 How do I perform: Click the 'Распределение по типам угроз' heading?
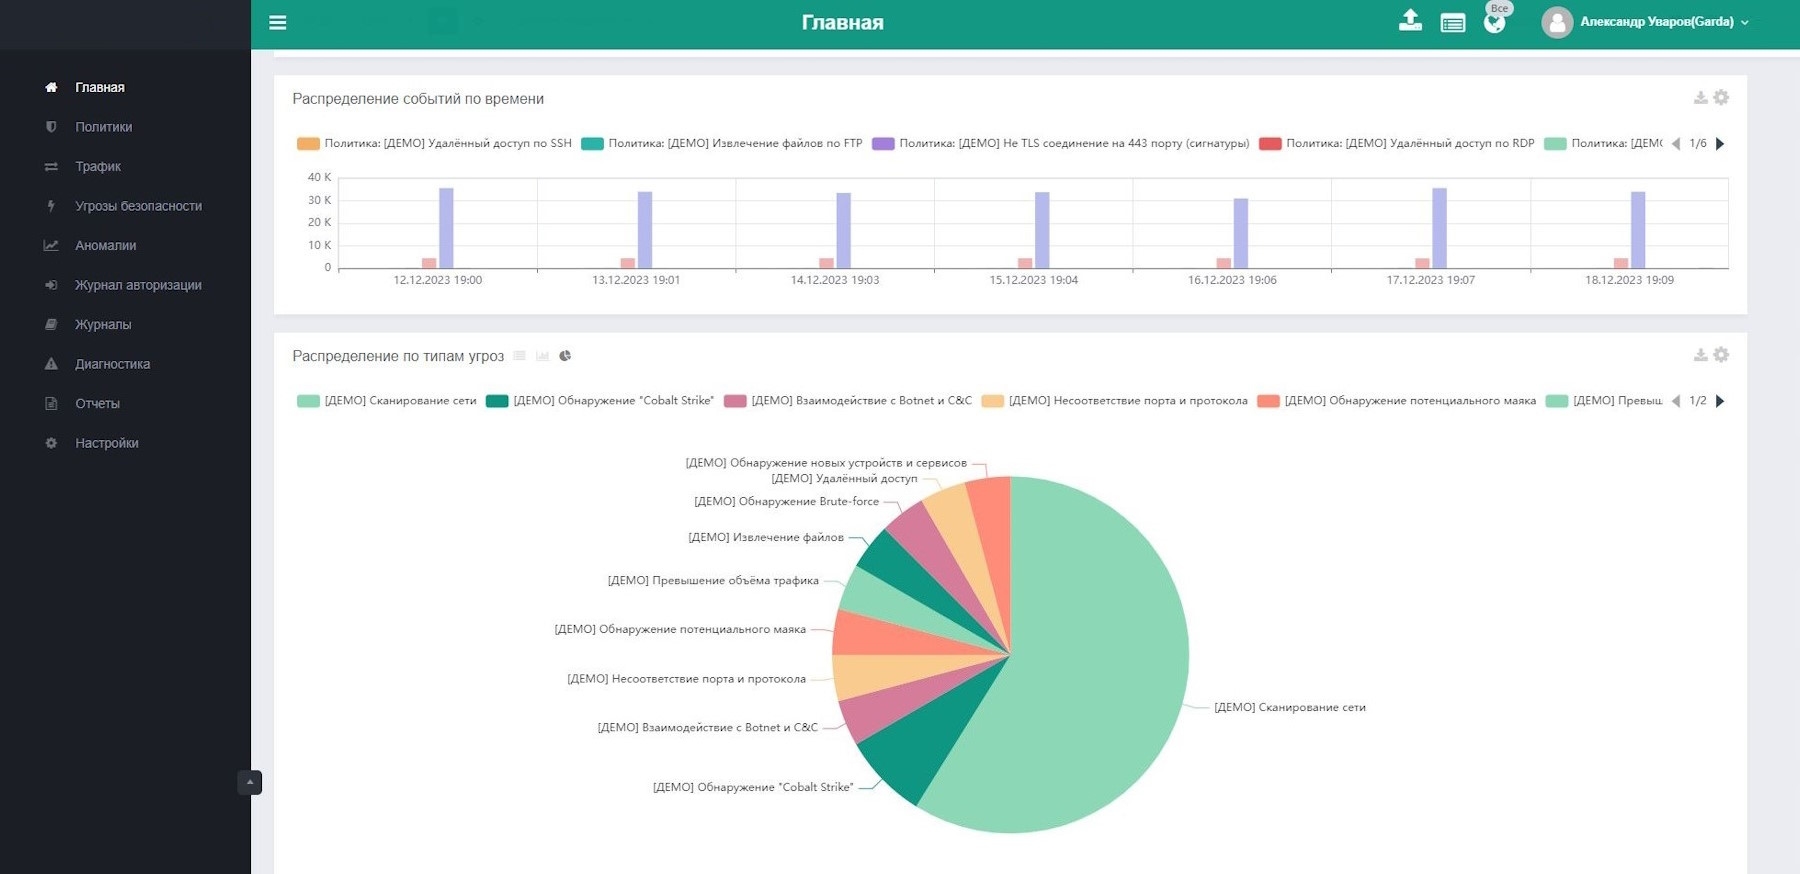[x=398, y=356]
